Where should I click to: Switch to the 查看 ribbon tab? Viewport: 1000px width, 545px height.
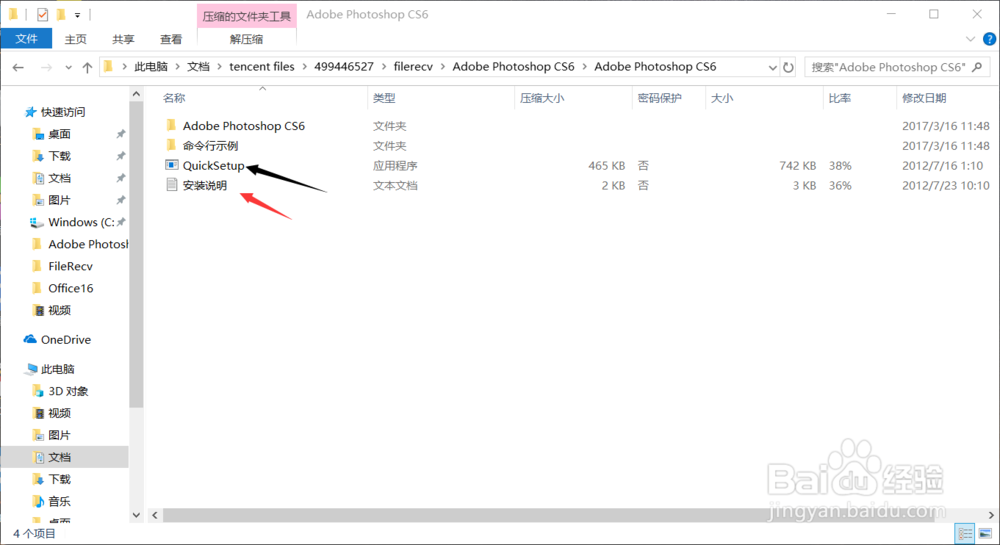(x=171, y=40)
